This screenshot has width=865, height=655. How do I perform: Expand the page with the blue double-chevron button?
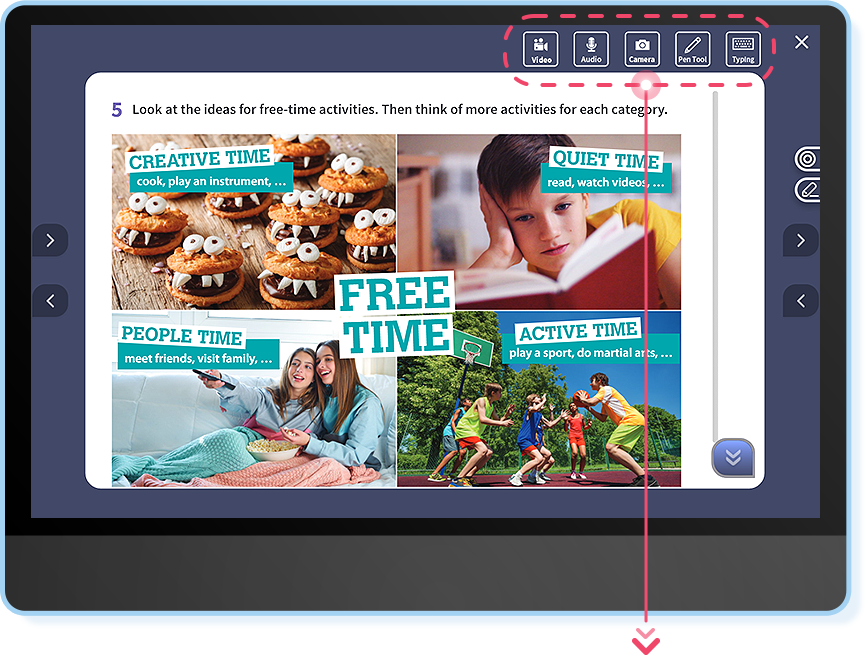coord(733,458)
